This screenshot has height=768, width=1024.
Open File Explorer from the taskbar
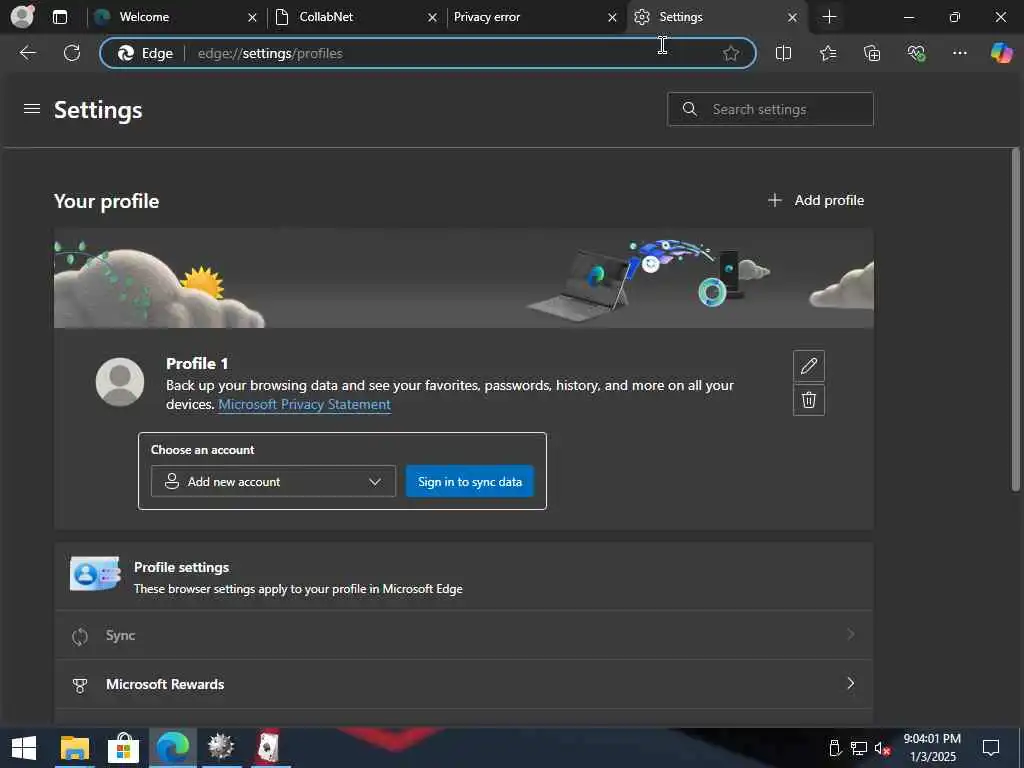pos(74,748)
